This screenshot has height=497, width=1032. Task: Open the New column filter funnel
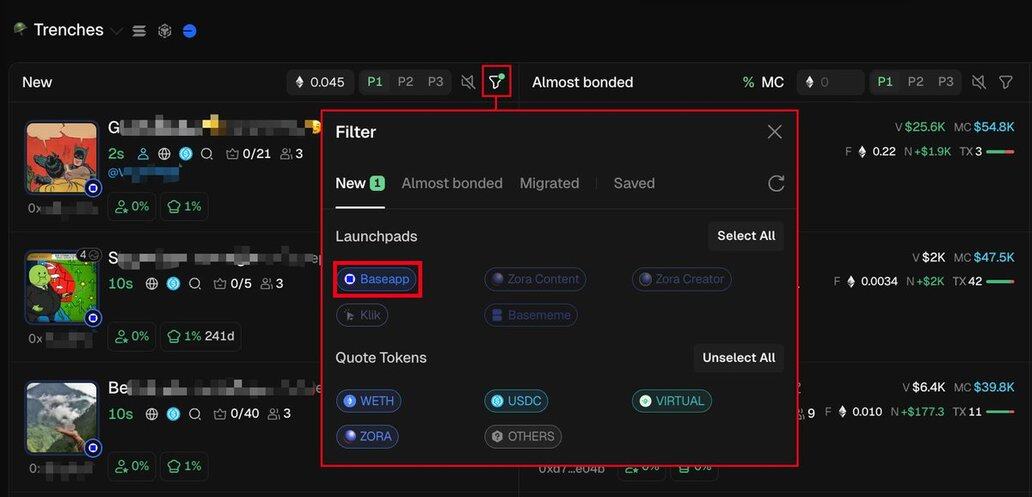click(x=496, y=82)
